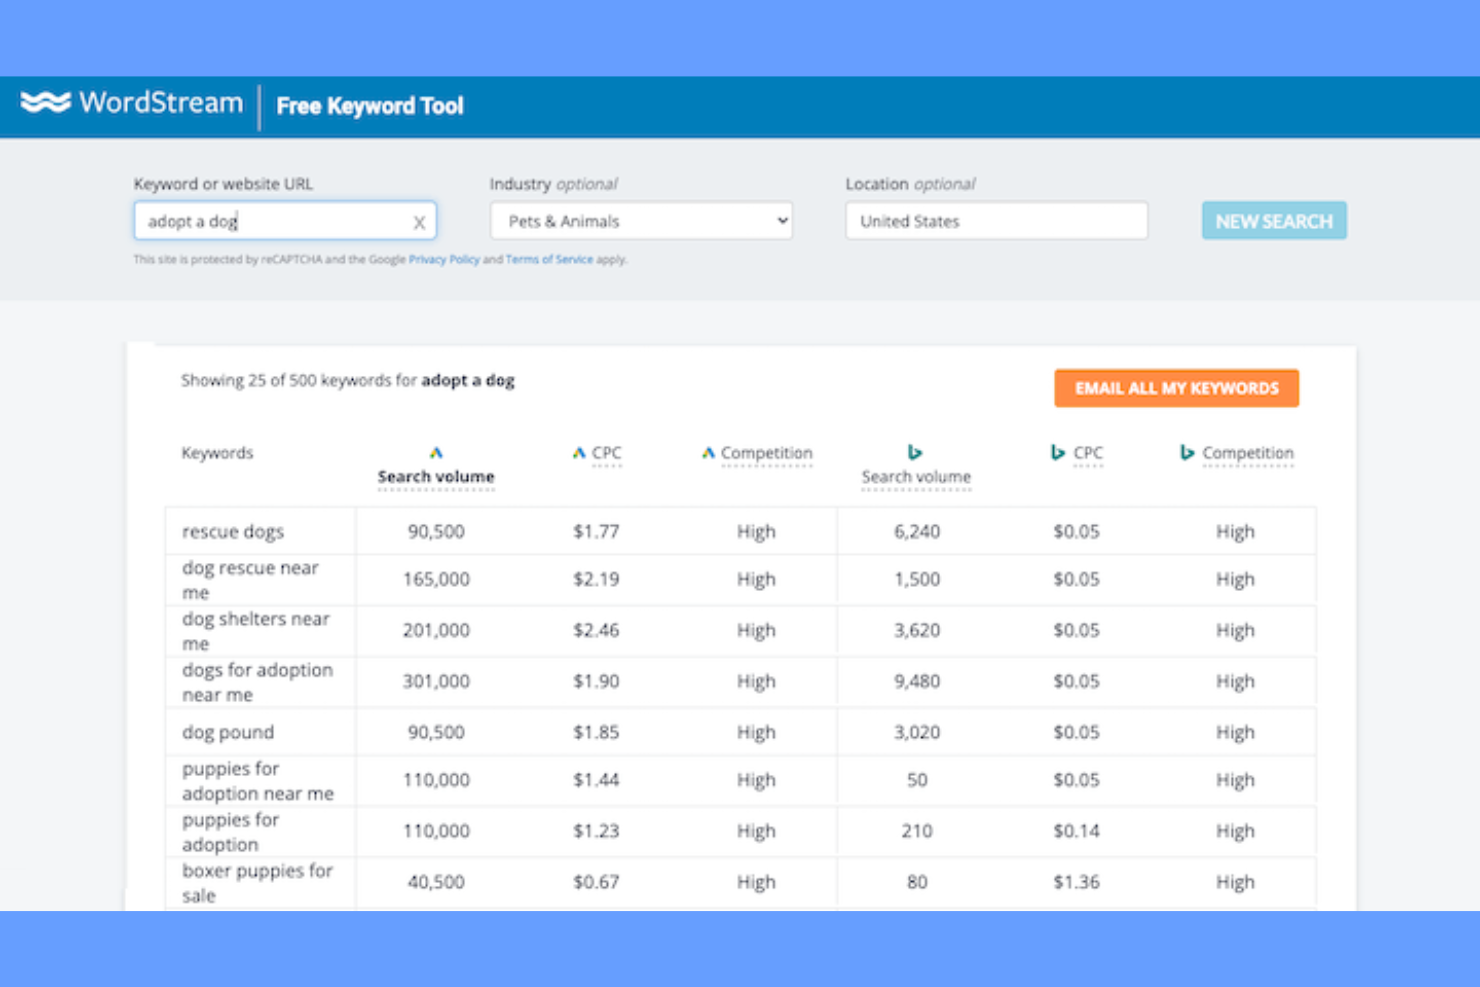Click the Google Ads icon beside Competition
Viewport: 1480px width, 987px height.
click(708, 453)
